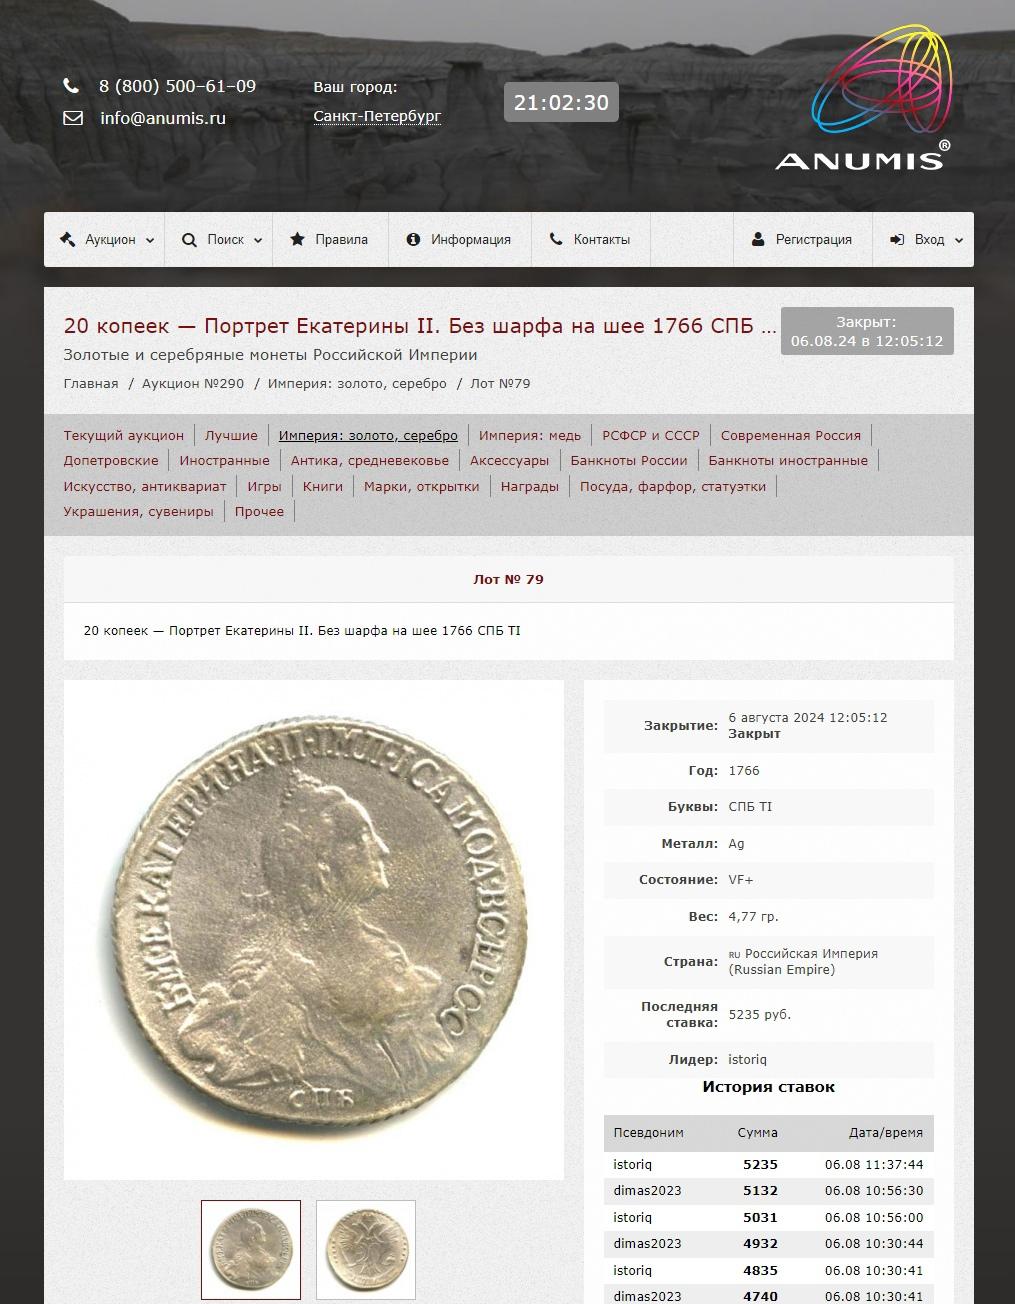Change city via Санкт-Петербург link
Screen dimensions: 1015x1304
pyautogui.click(x=377, y=116)
